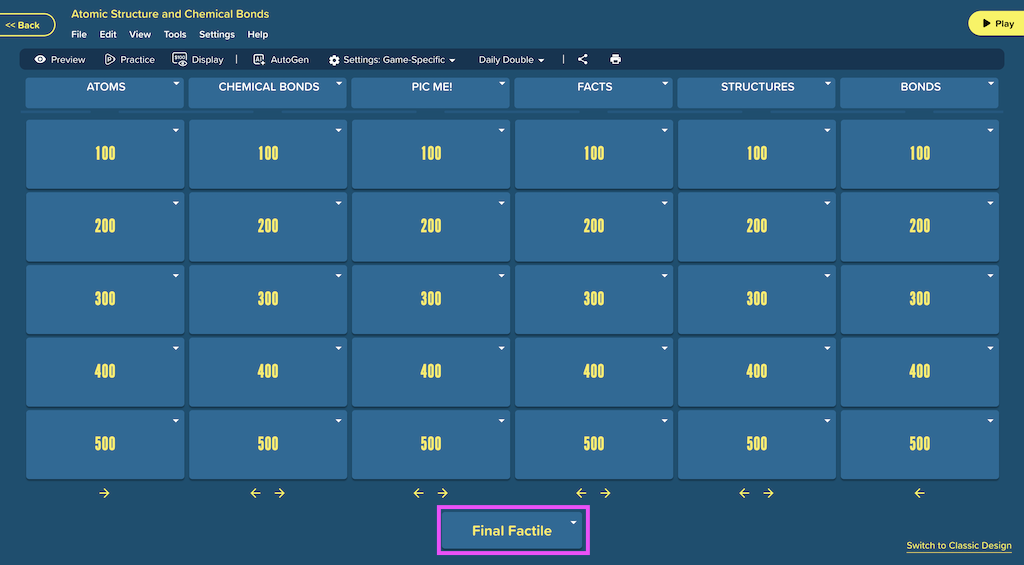Click Switch to Classic Design link
Image resolution: width=1024 pixels, height=565 pixels.
[959, 545]
